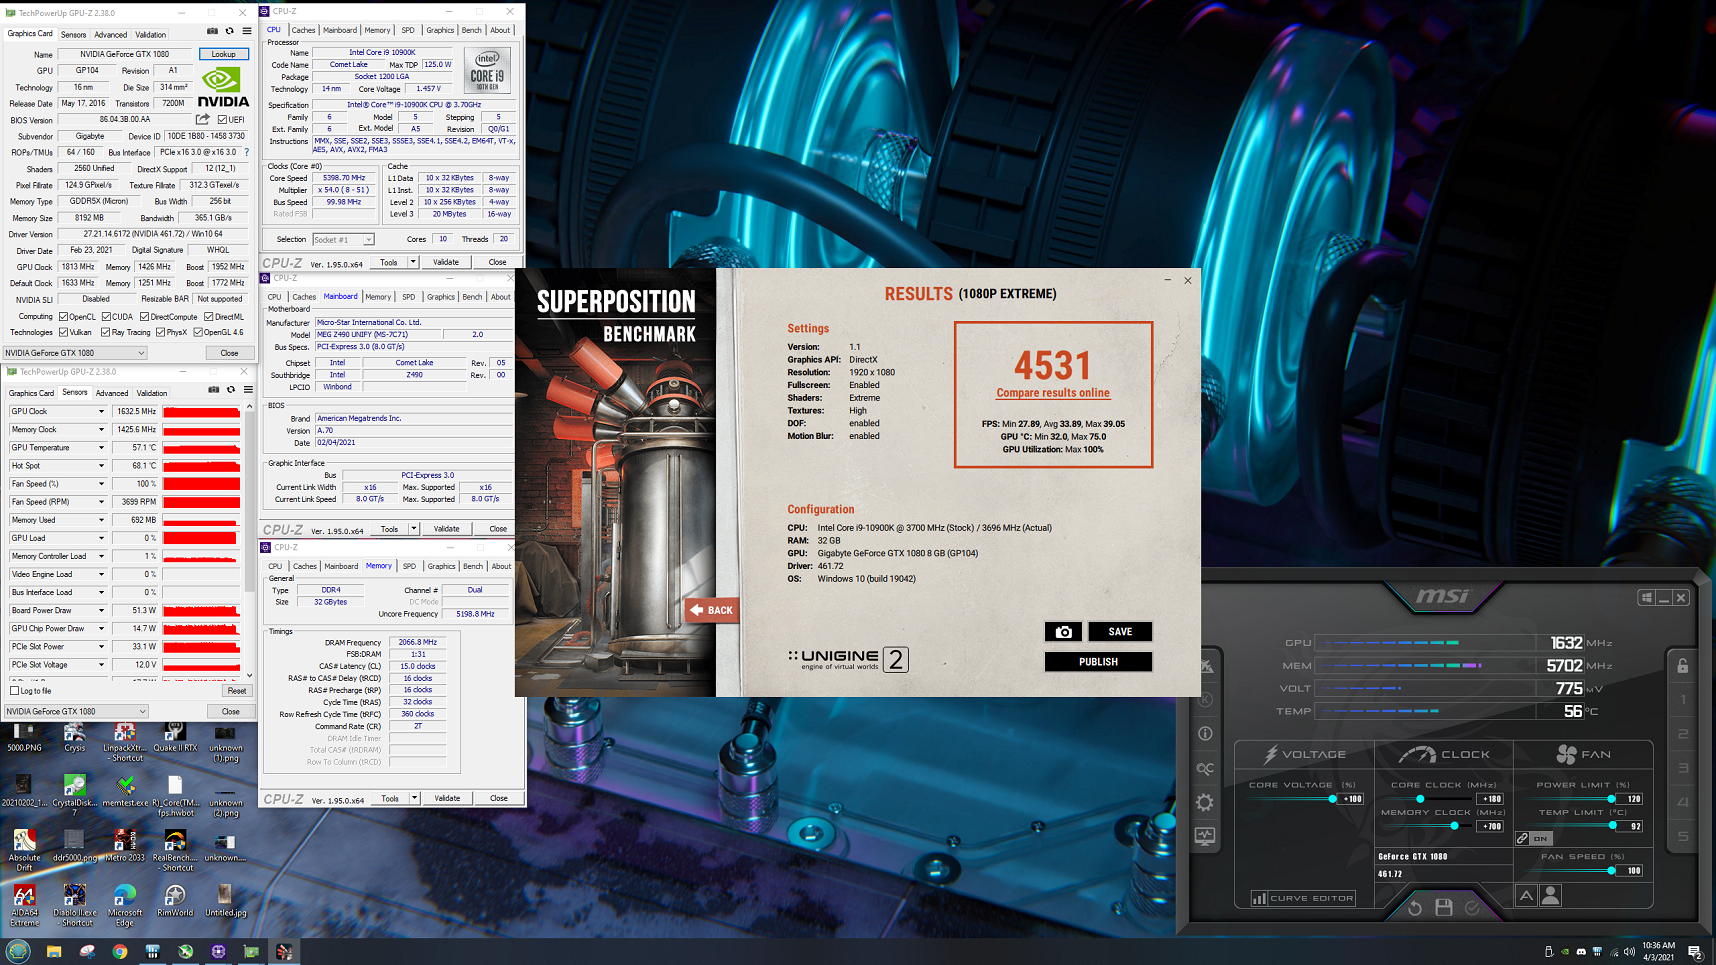
Task: Toggle Ray Tracing checkbox in GPU-Z
Action: (105, 333)
